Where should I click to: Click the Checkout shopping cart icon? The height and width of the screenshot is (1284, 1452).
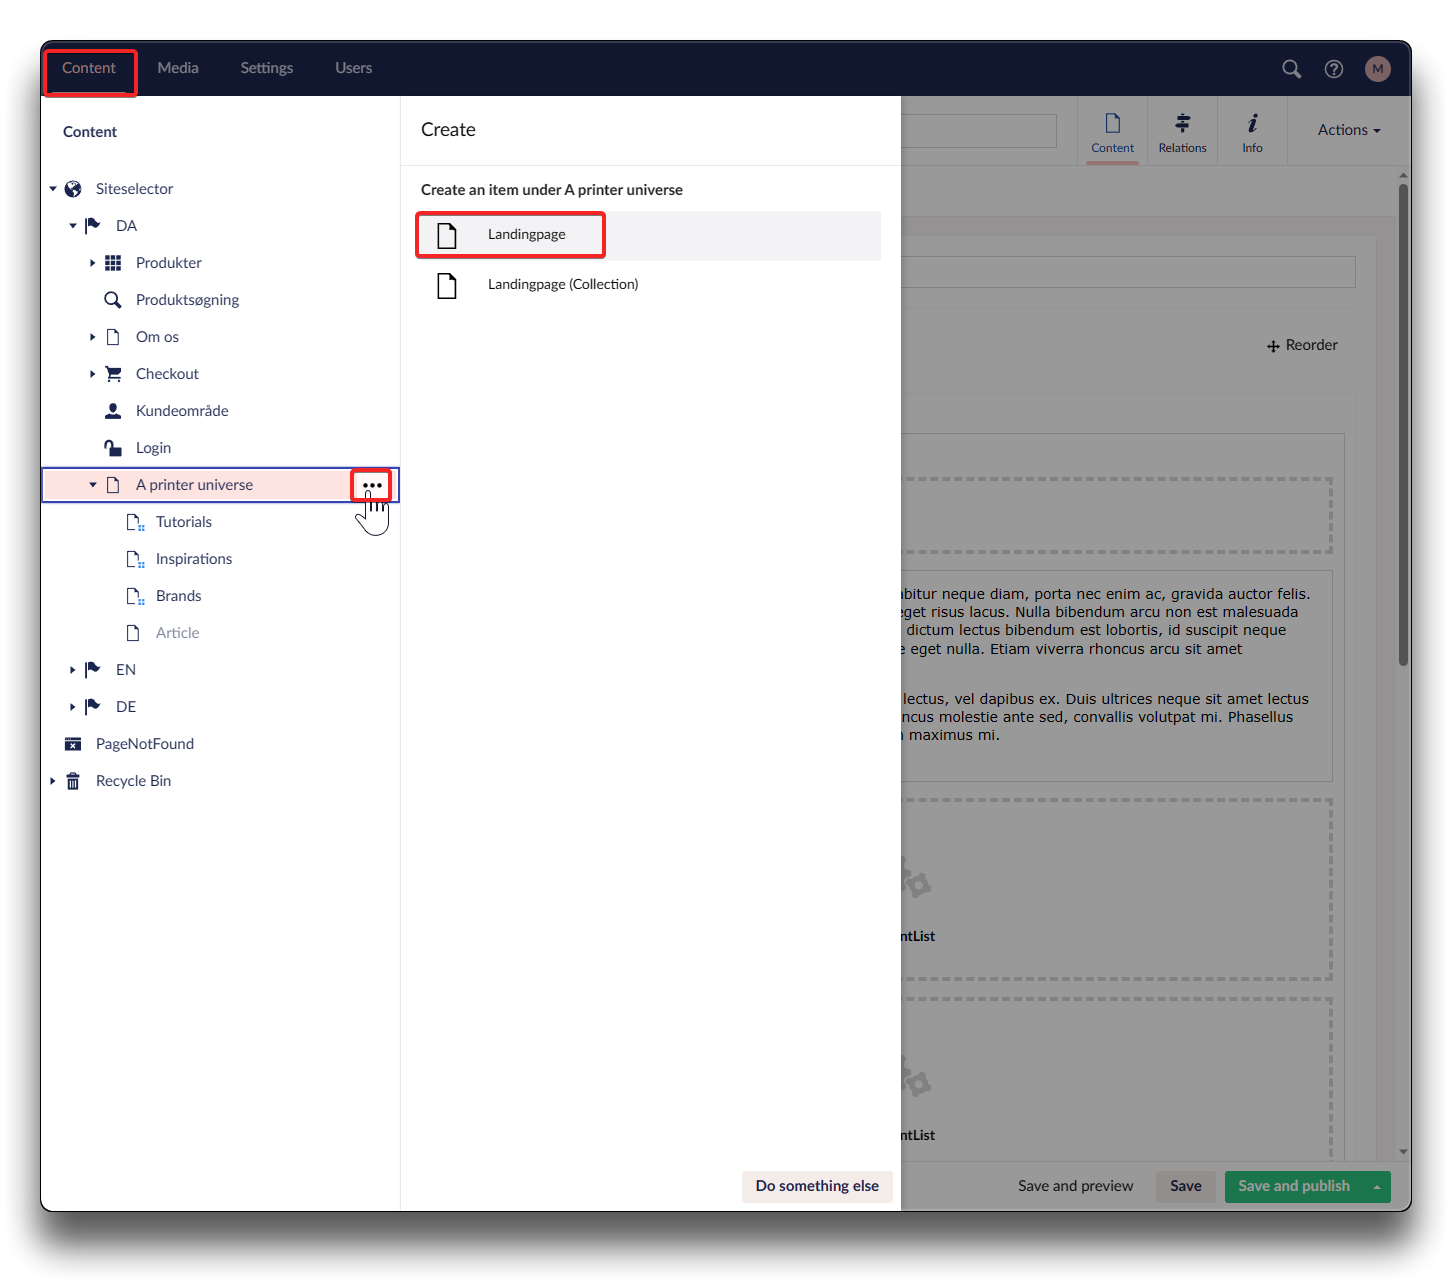point(113,374)
